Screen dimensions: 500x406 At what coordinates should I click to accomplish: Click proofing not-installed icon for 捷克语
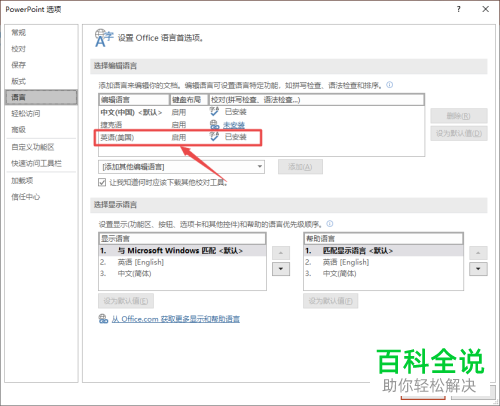(215, 125)
